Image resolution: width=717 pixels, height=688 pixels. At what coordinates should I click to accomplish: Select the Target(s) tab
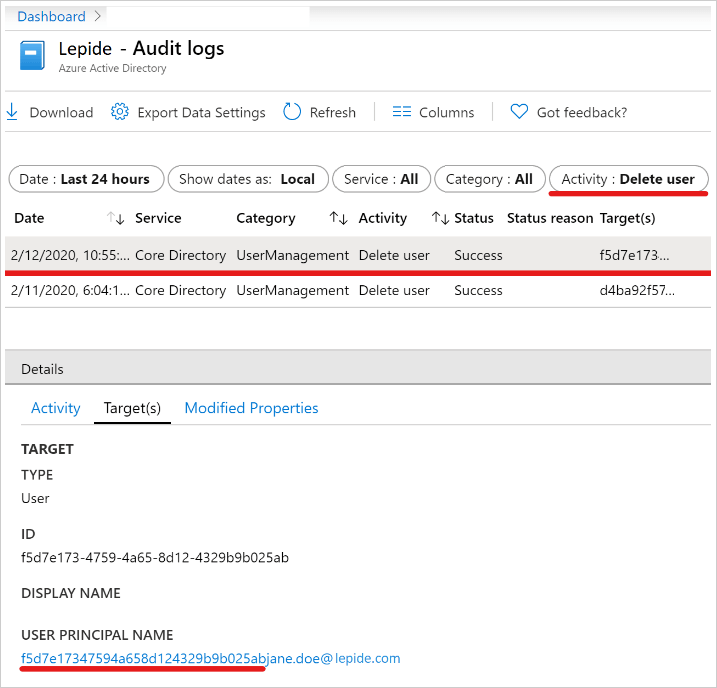point(132,408)
